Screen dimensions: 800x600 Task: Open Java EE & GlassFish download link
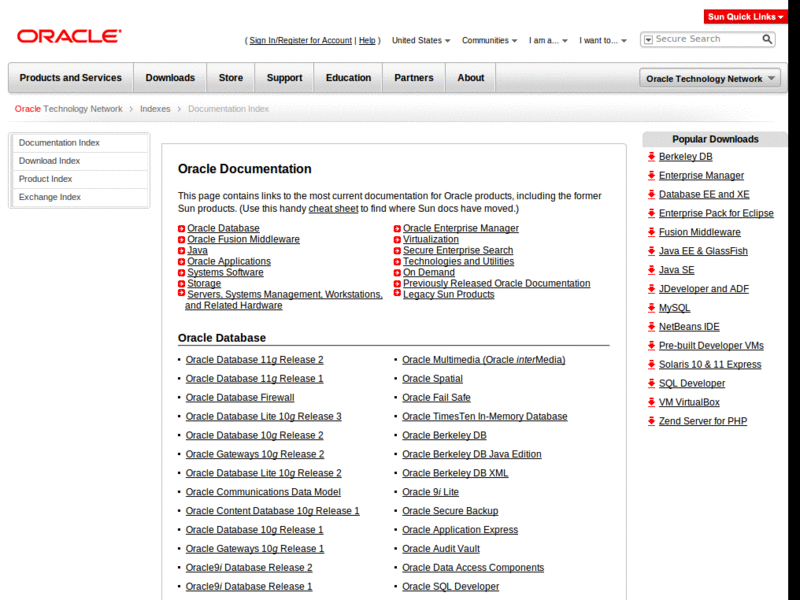tap(703, 251)
